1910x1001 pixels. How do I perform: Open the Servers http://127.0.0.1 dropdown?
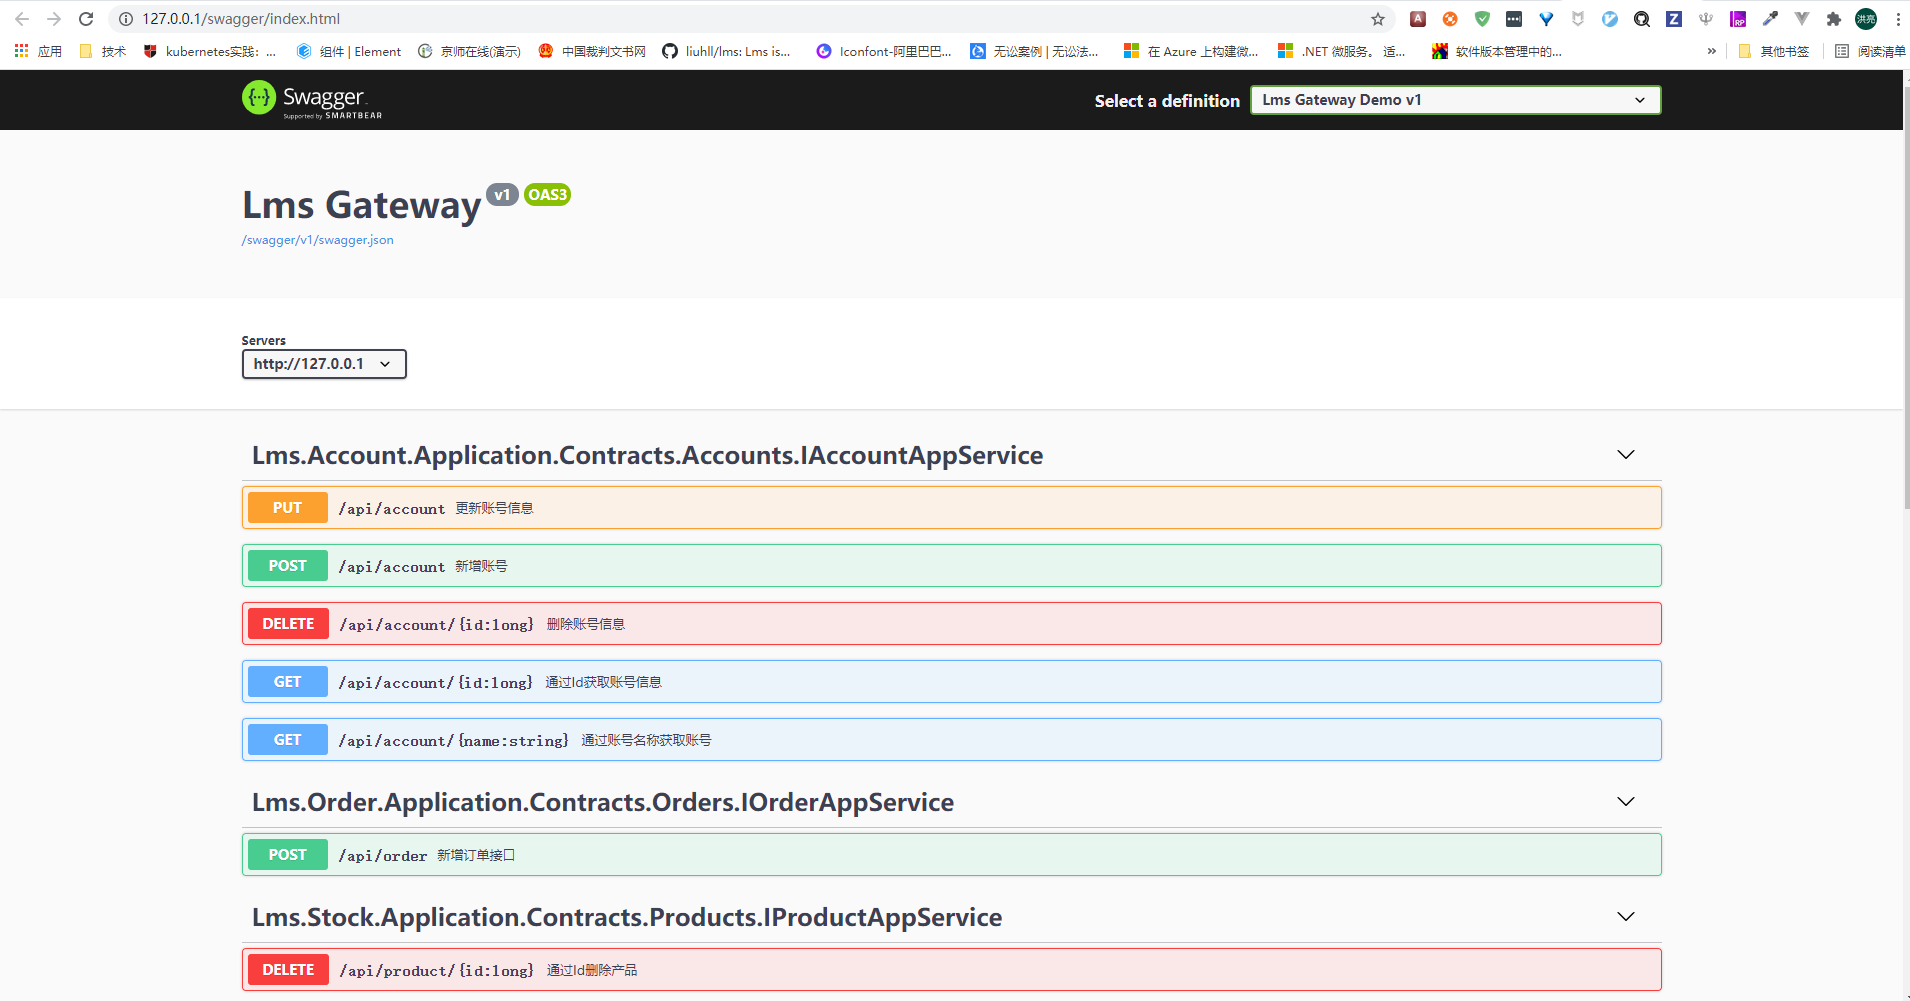click(x=323, y=364)
